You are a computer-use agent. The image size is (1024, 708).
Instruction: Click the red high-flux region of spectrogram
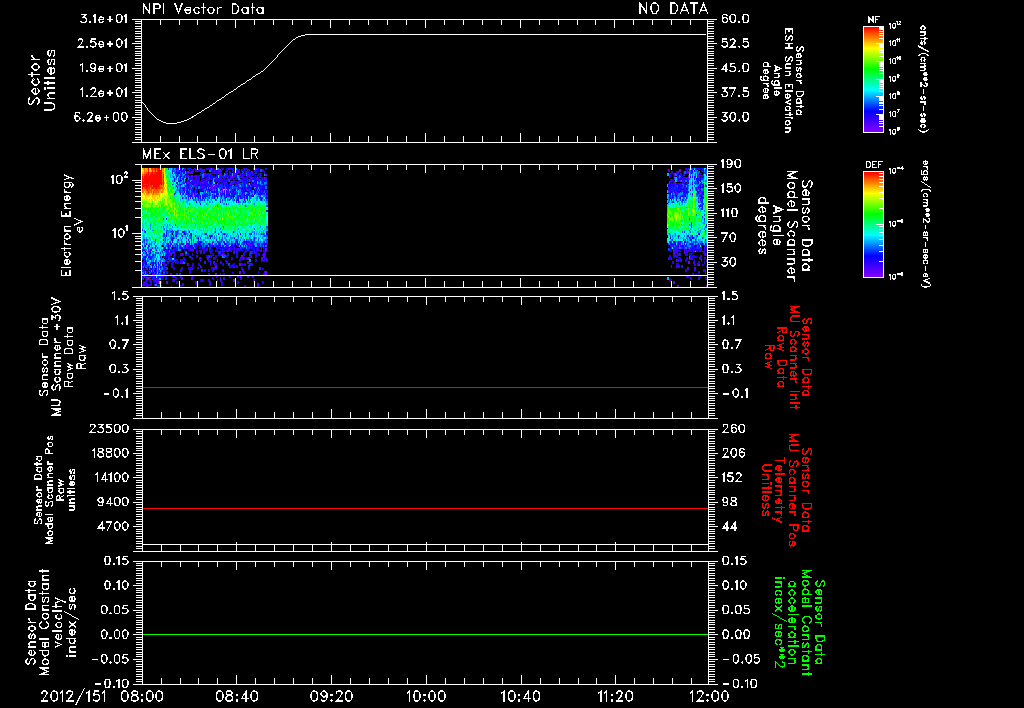tap(153, 180)
